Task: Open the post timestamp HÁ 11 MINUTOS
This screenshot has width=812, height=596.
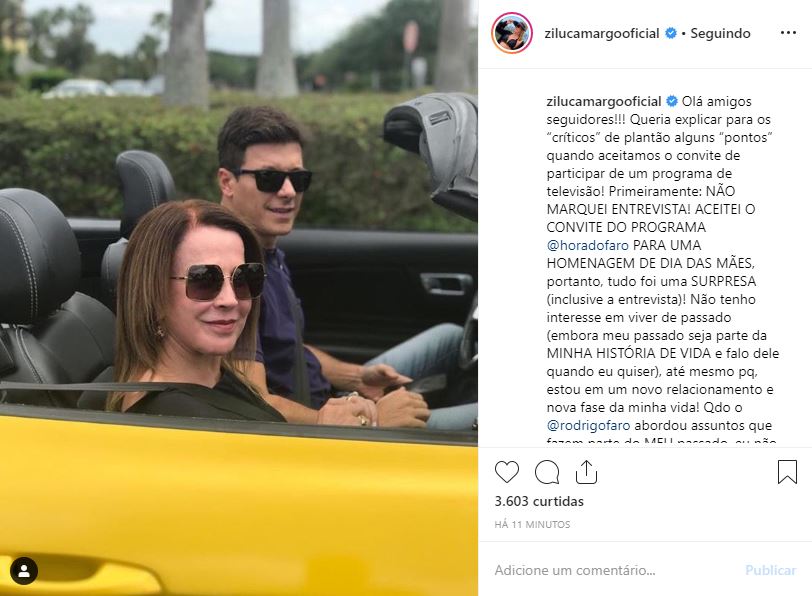Action: click(532, 525)
